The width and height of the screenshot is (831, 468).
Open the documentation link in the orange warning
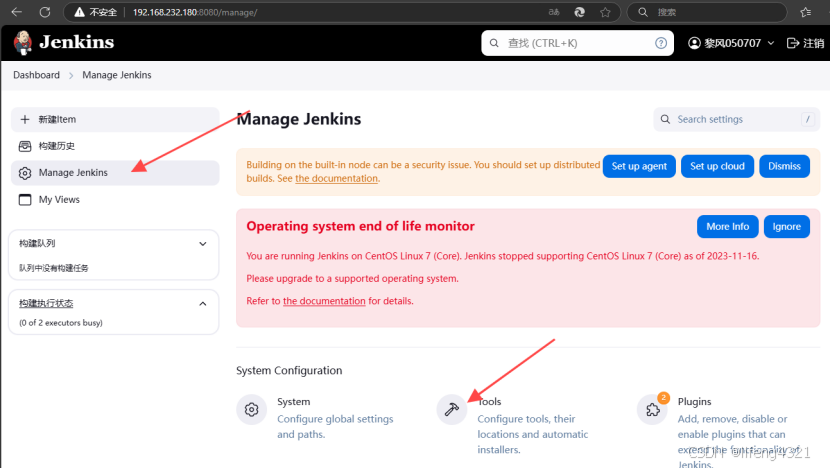(x=337, y=179)
